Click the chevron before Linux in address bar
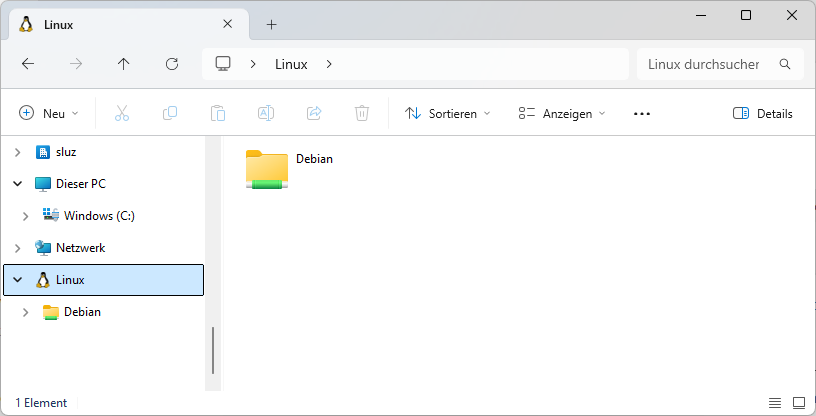 click(x=253, y=65)
